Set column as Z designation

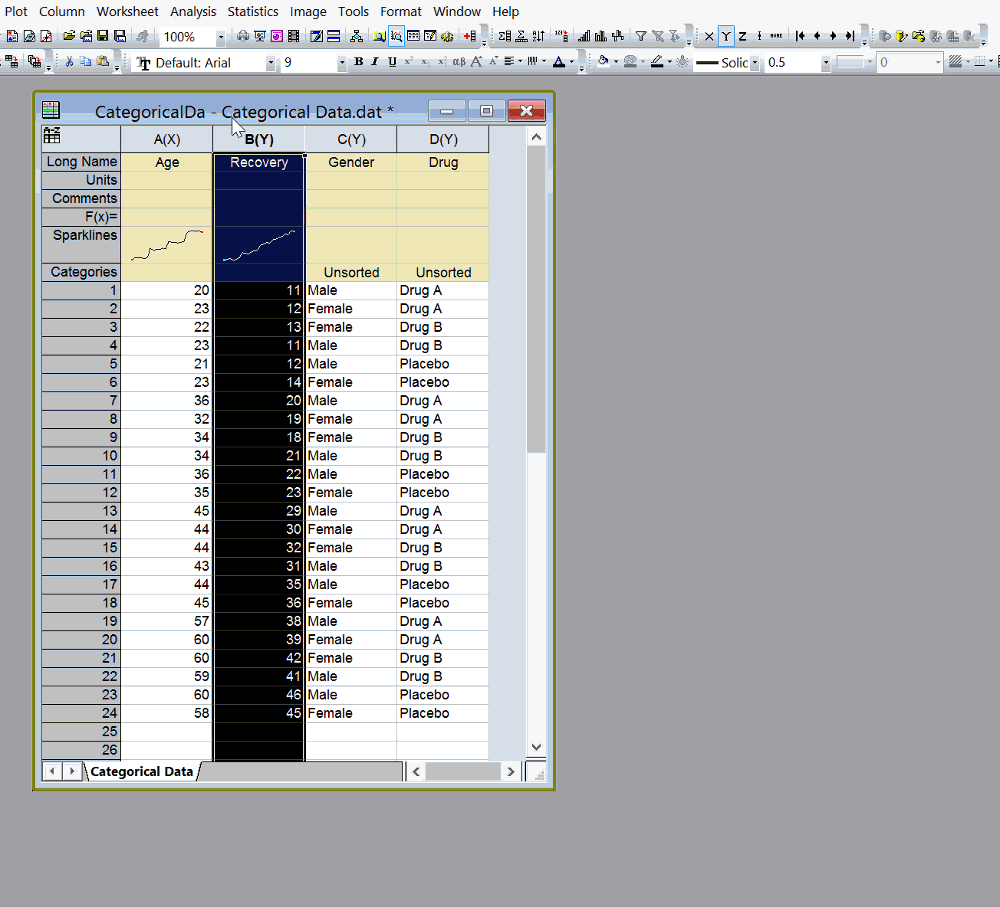point(742,37)
